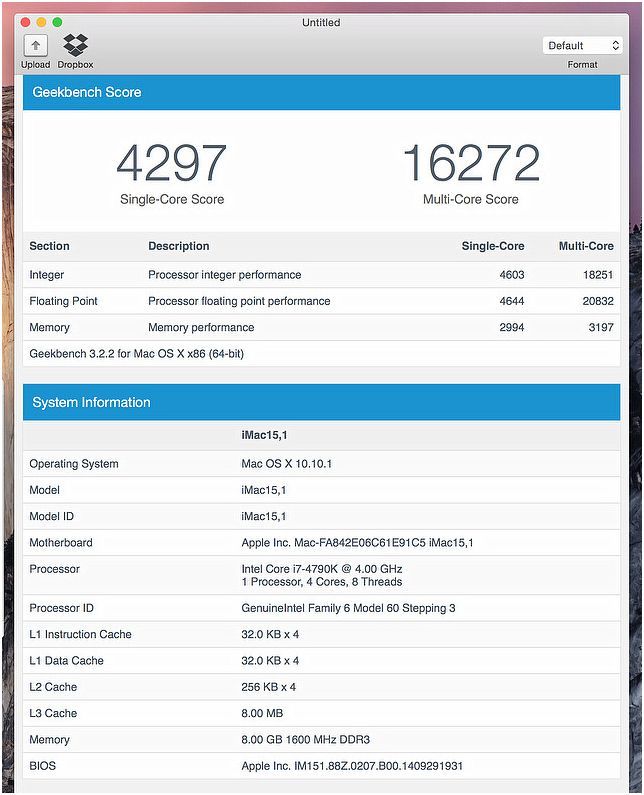
Task: Click Integer multi-core value 18251
Action: 598,275
